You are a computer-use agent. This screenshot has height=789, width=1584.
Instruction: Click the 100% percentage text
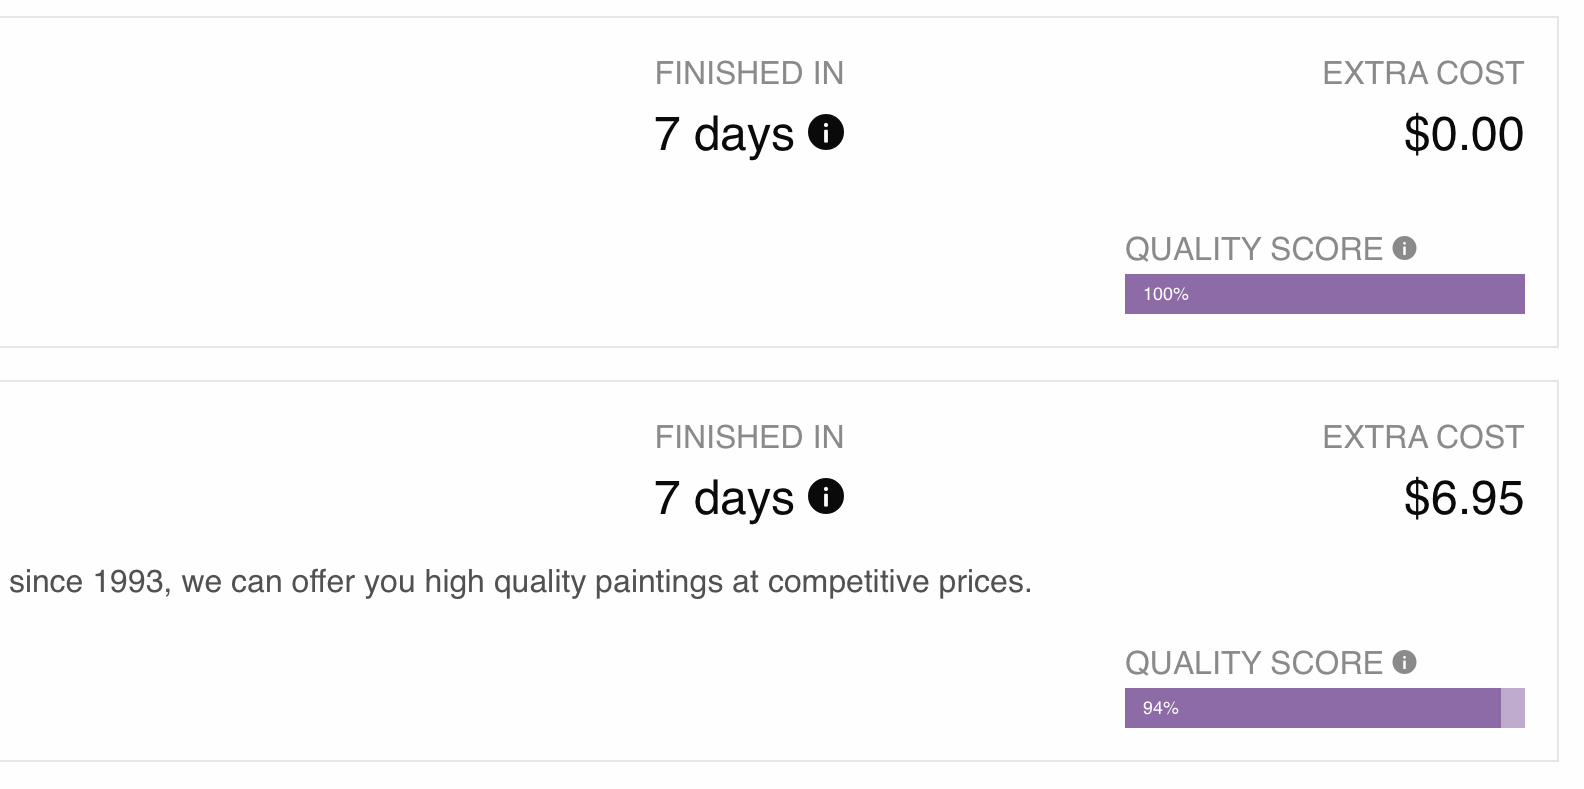(1166, 294)
